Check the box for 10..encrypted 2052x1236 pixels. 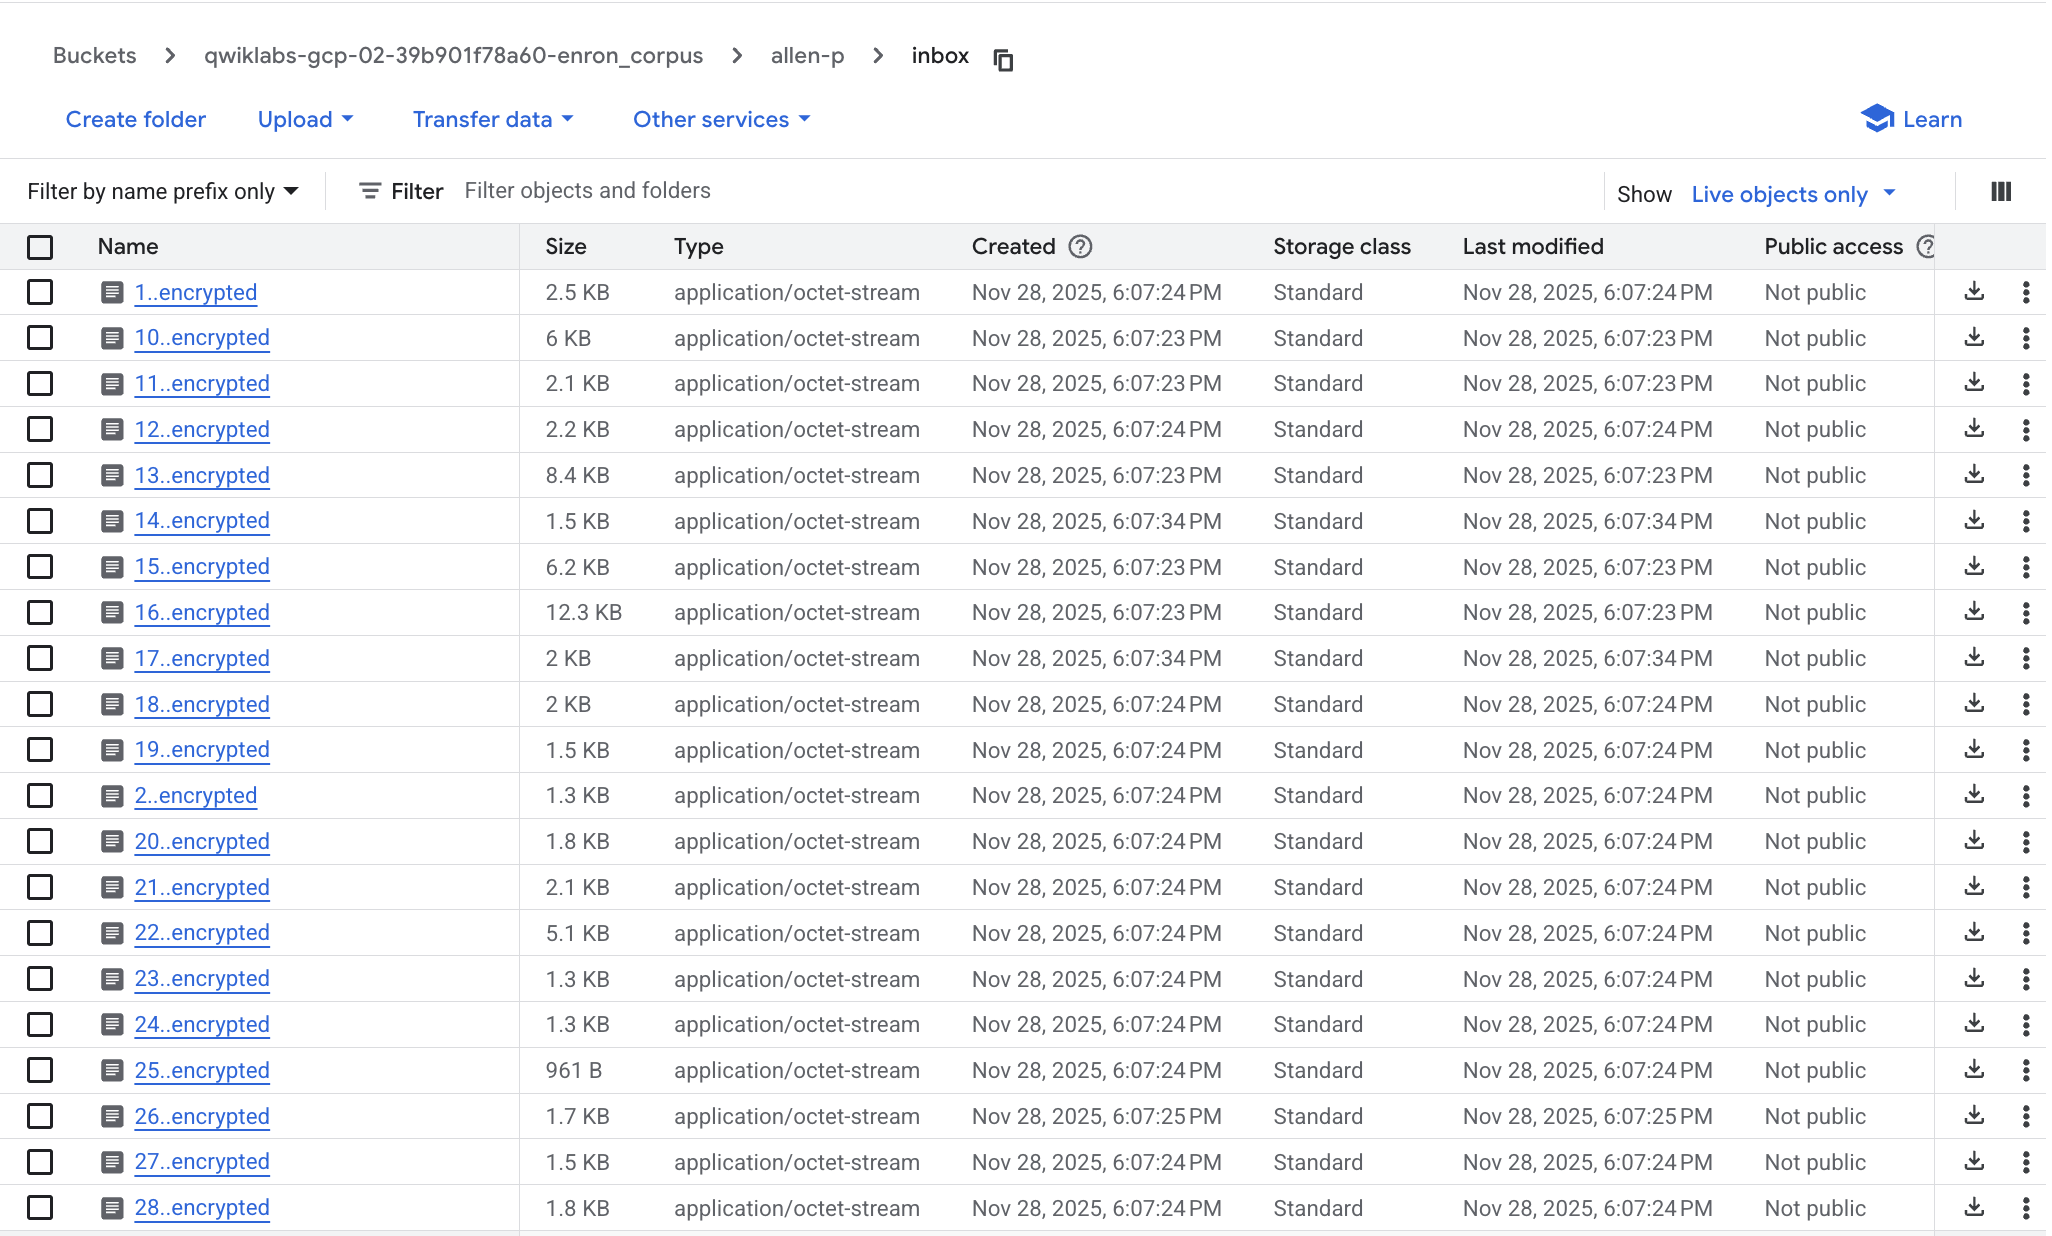(40, 338)
